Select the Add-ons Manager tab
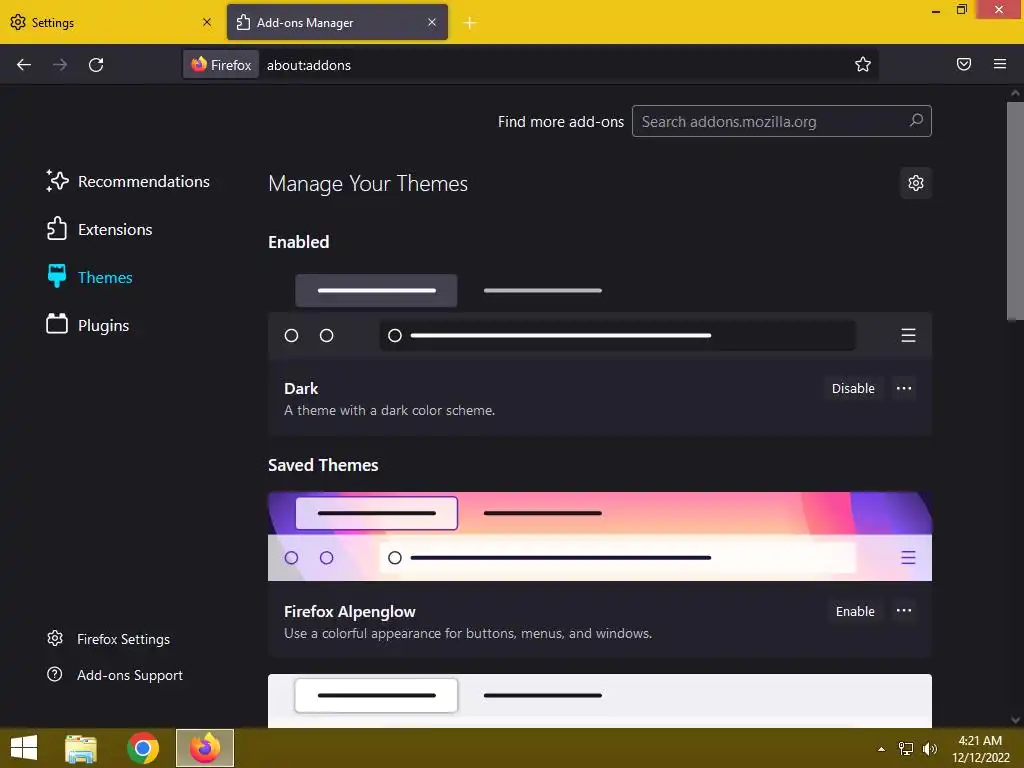Image resolution: width=1024 pixels, height=768 pixels. pos(337,22)
